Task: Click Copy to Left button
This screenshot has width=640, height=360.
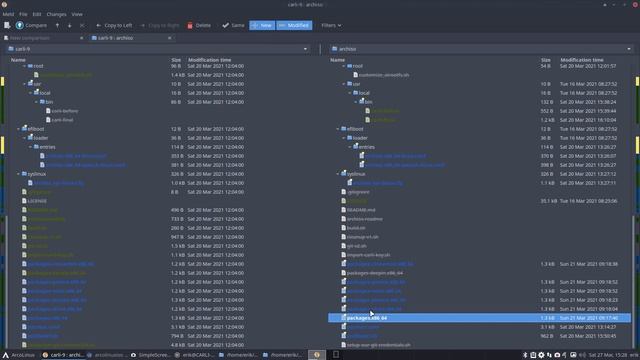Action: click(x=114, y=25)
